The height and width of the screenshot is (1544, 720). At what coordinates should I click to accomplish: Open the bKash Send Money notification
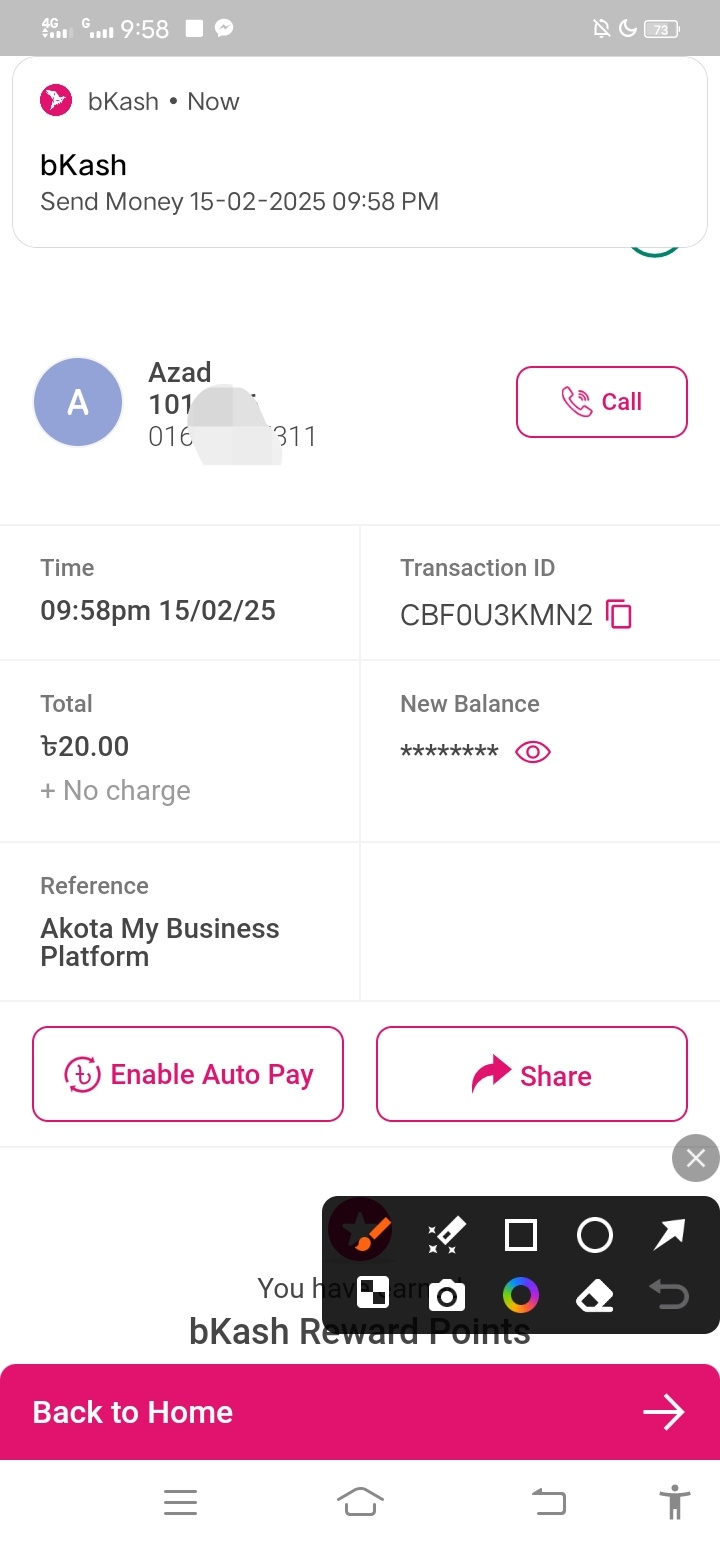click(360, 152)
